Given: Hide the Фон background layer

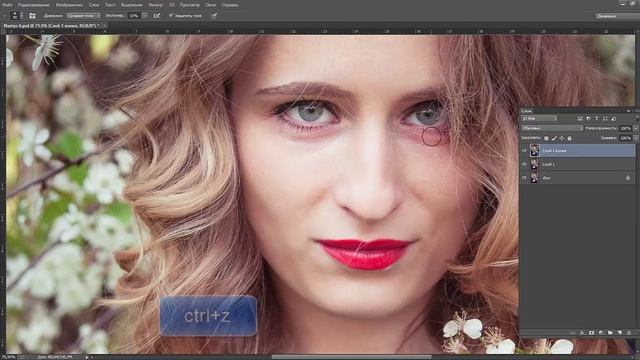Looking at the screenshot, I should [x=524, y=178].
